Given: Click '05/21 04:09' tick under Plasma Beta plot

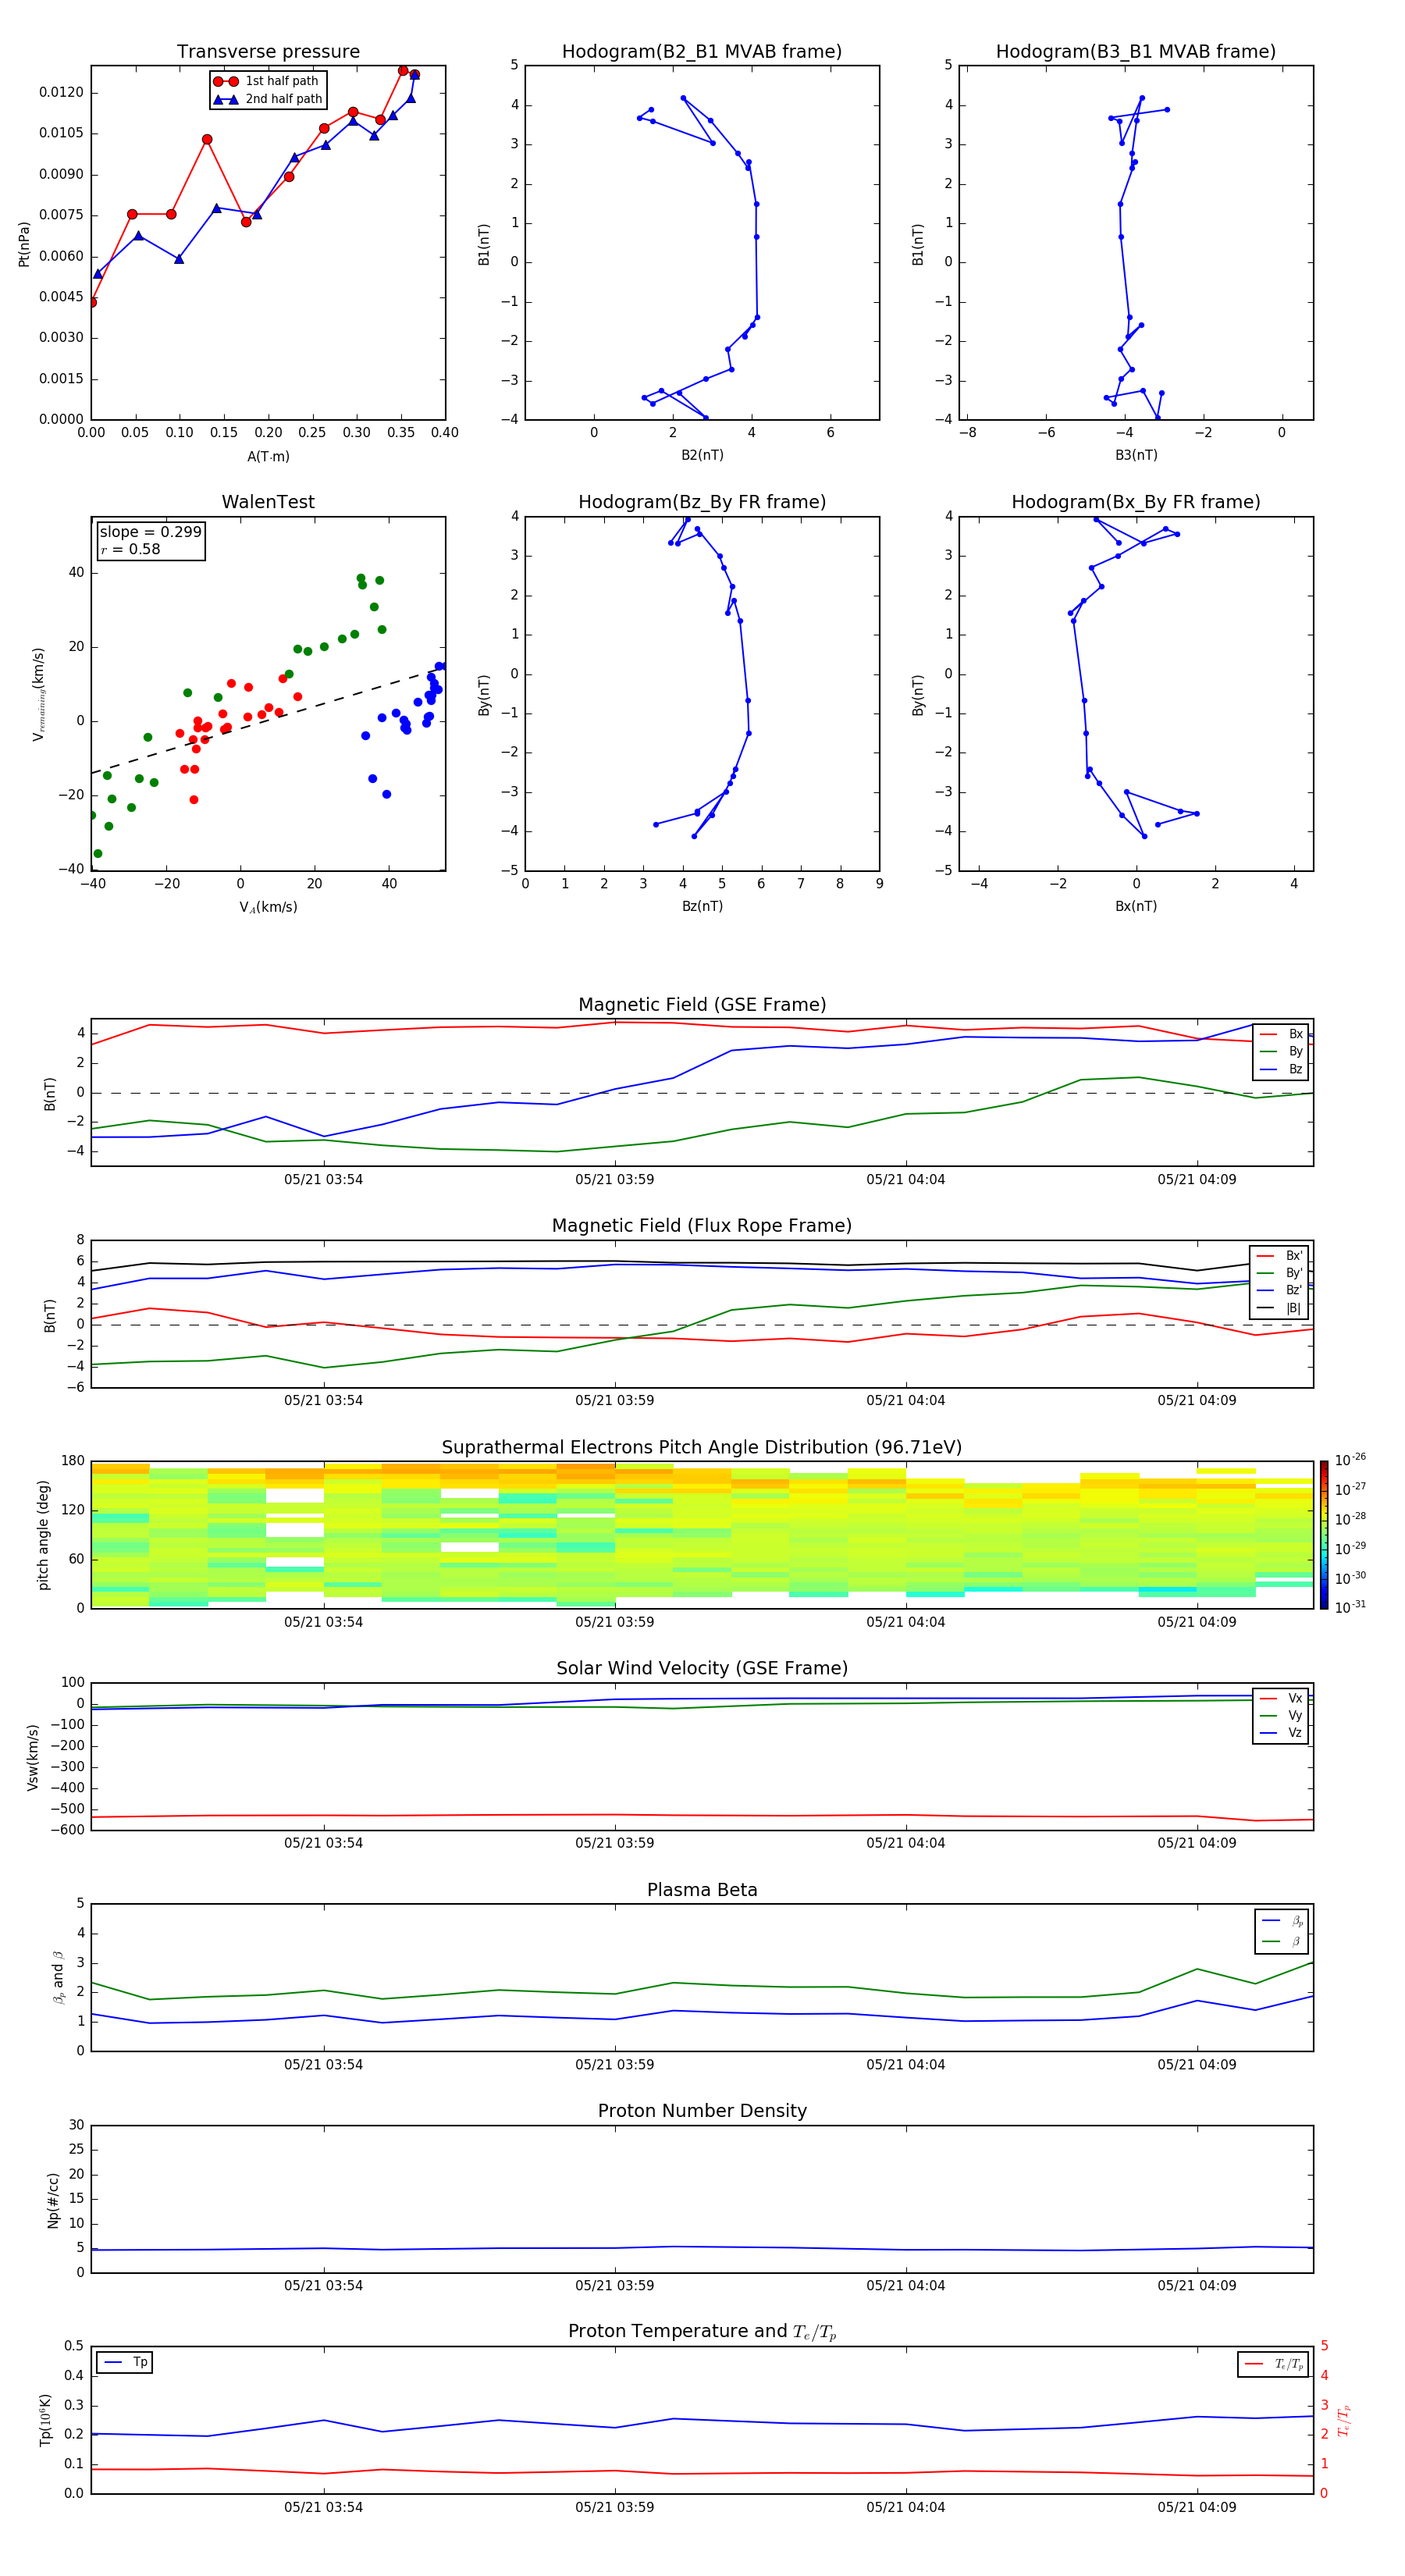Looking at the screenshot, I should (1197, 2065).
